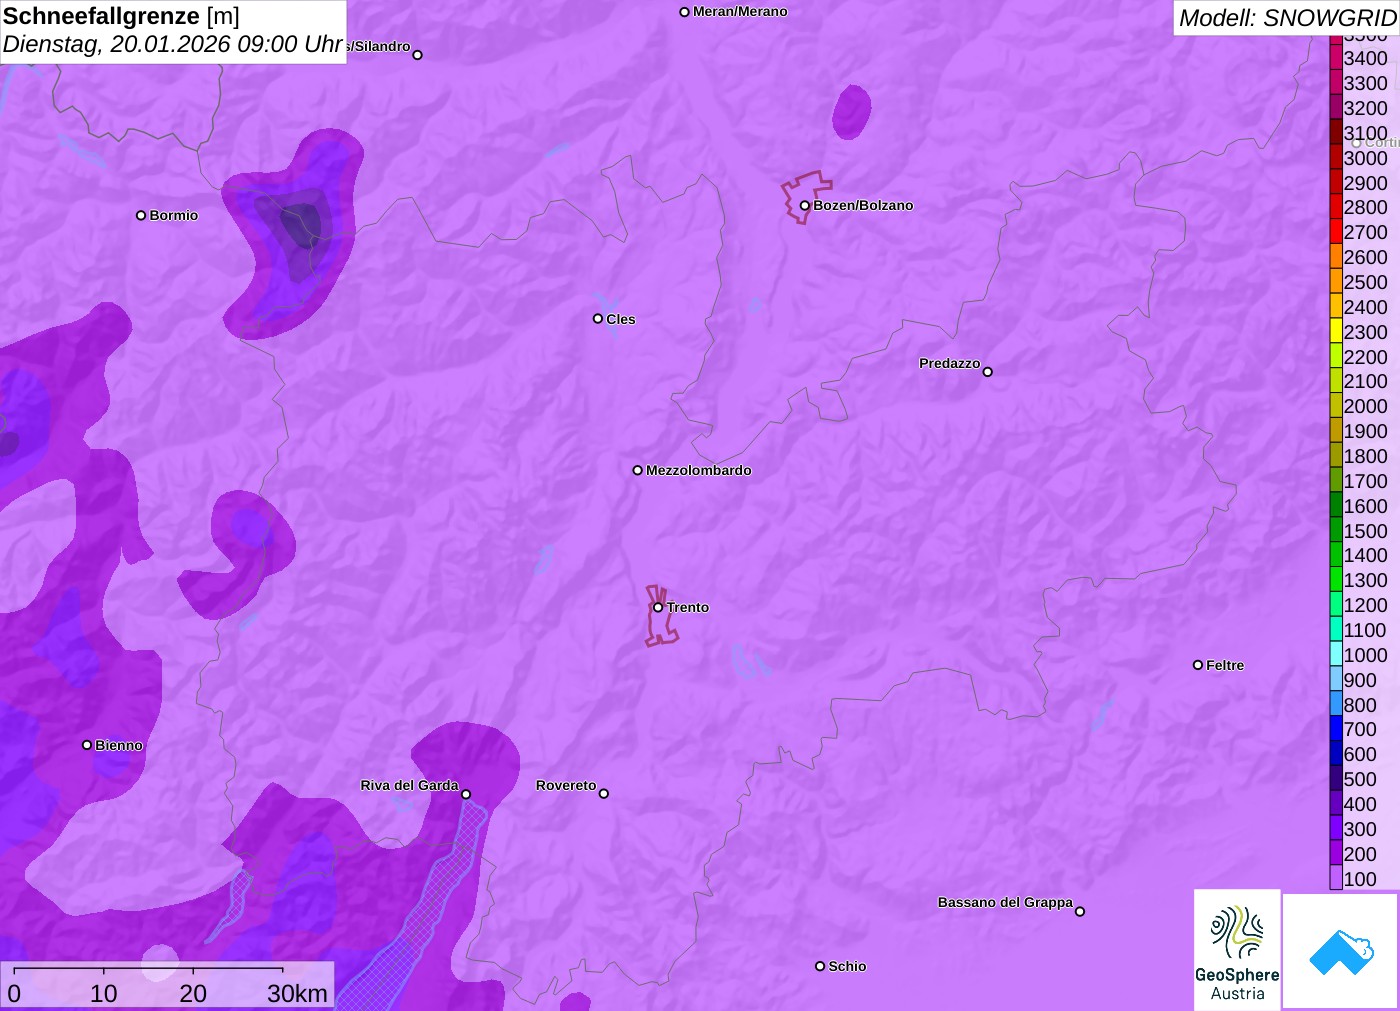This screenshot has height=1011, width=1400.
Task: Click the purple oval north of Bozen
Action: pyautogui.click(x=851, y=112)
